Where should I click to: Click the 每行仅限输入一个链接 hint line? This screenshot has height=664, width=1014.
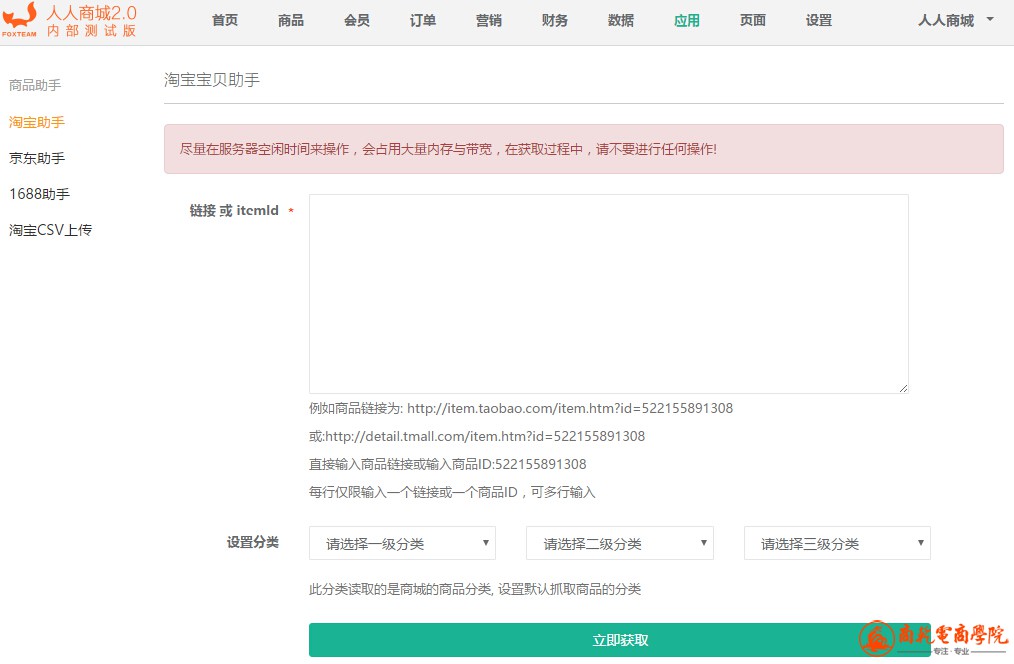452,492
